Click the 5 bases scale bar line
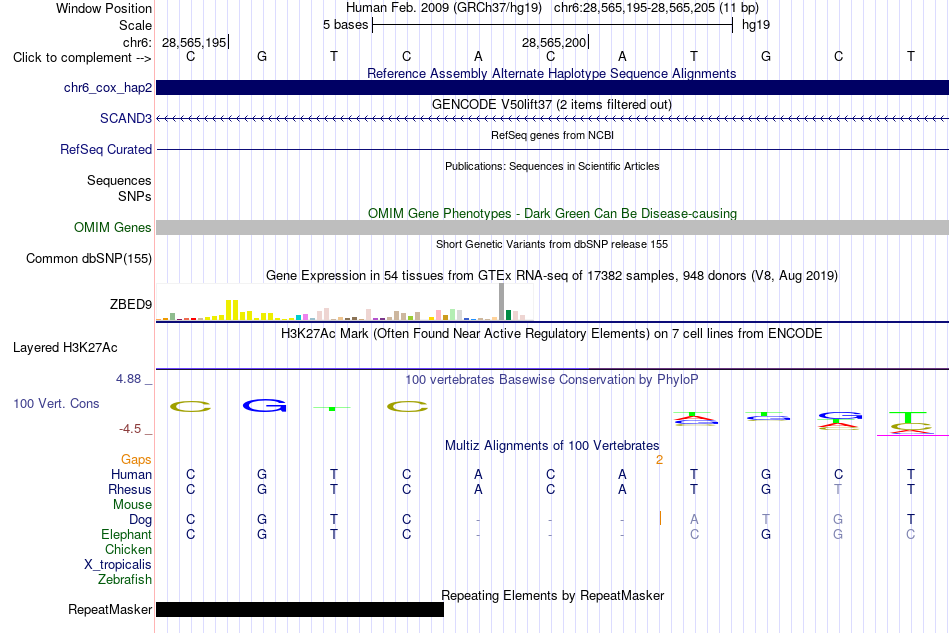The image size is (950, 633). [553, 25]
